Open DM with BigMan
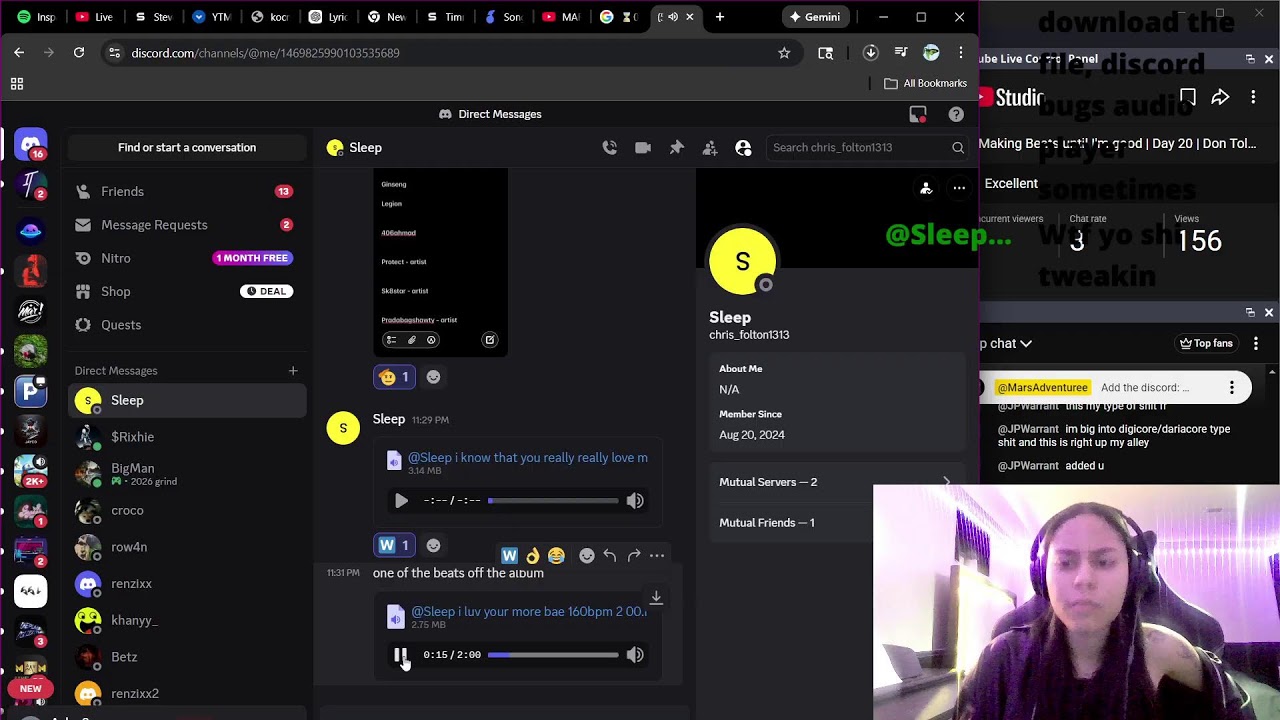Screen dimensions: 1280x720 point(187,474)
